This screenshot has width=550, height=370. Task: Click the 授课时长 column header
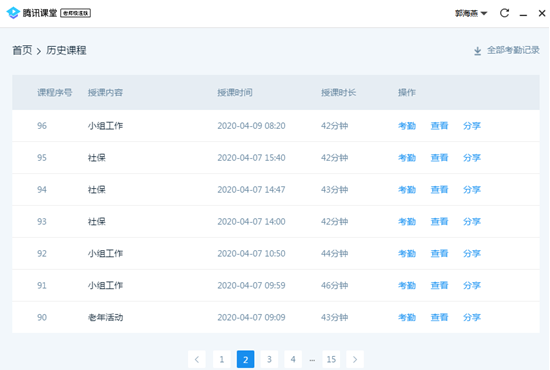click(x=338, y=93)
